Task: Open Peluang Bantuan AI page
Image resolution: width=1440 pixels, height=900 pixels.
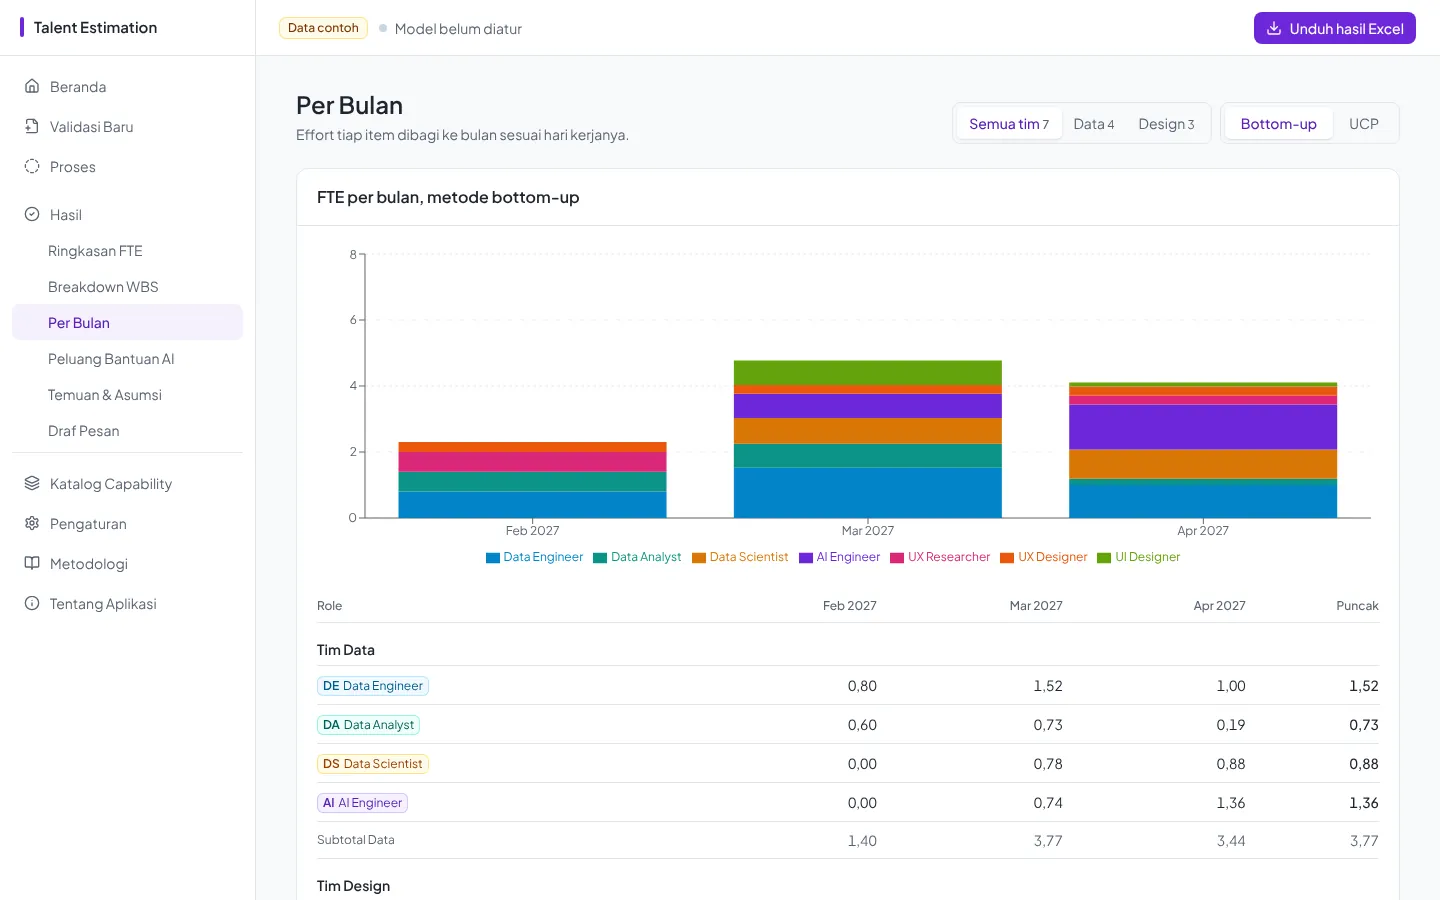Action: (x=127, y=358)
